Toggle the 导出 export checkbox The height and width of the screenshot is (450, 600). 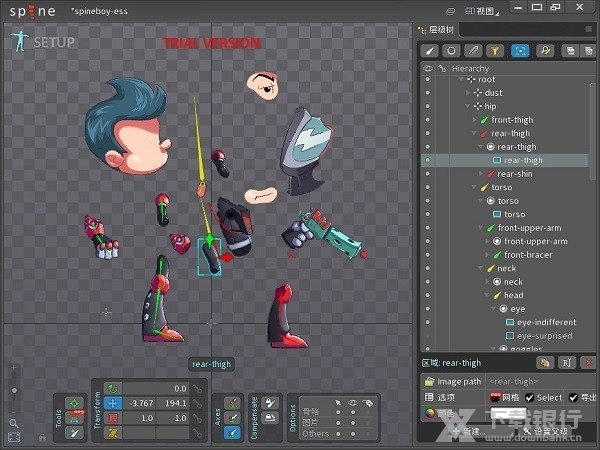click(x=574, y=397)
